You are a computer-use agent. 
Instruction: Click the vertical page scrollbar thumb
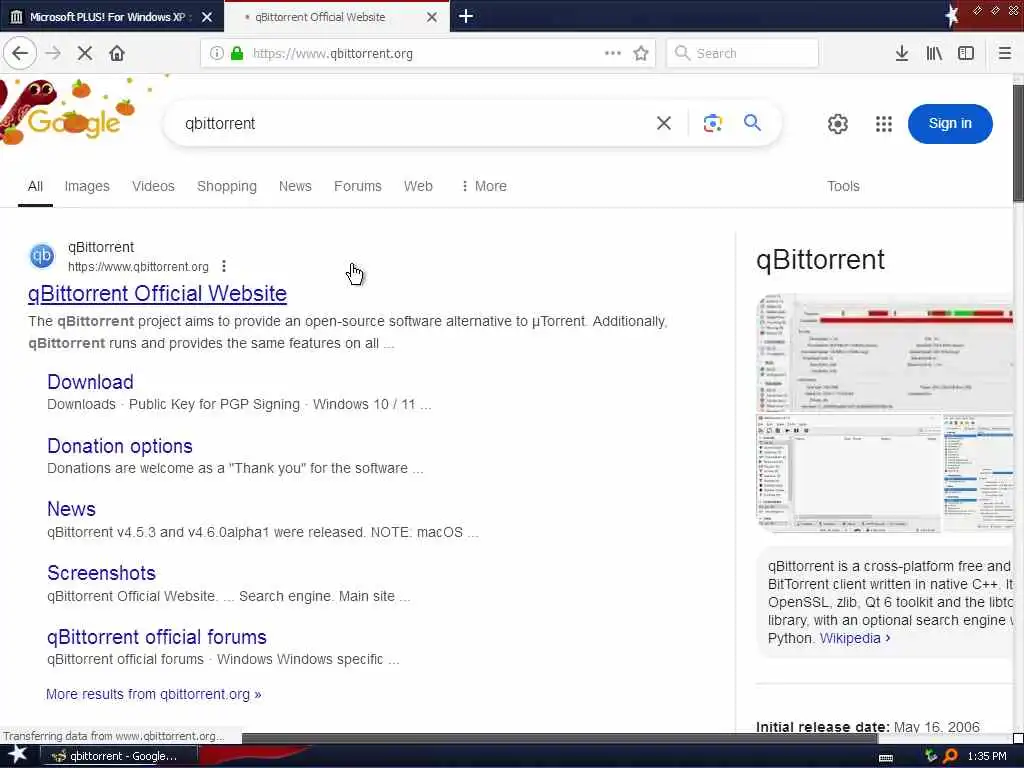[1018, 142]
